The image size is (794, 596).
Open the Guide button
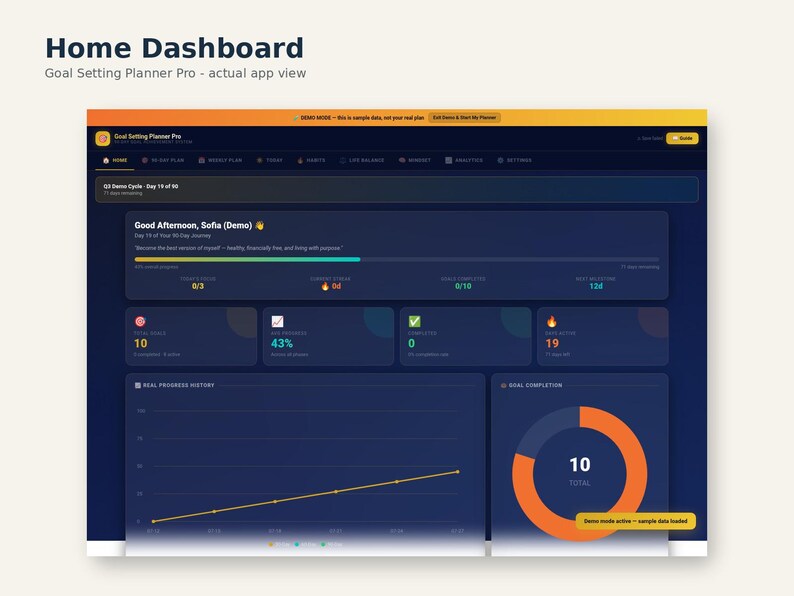tap(682, 138)
